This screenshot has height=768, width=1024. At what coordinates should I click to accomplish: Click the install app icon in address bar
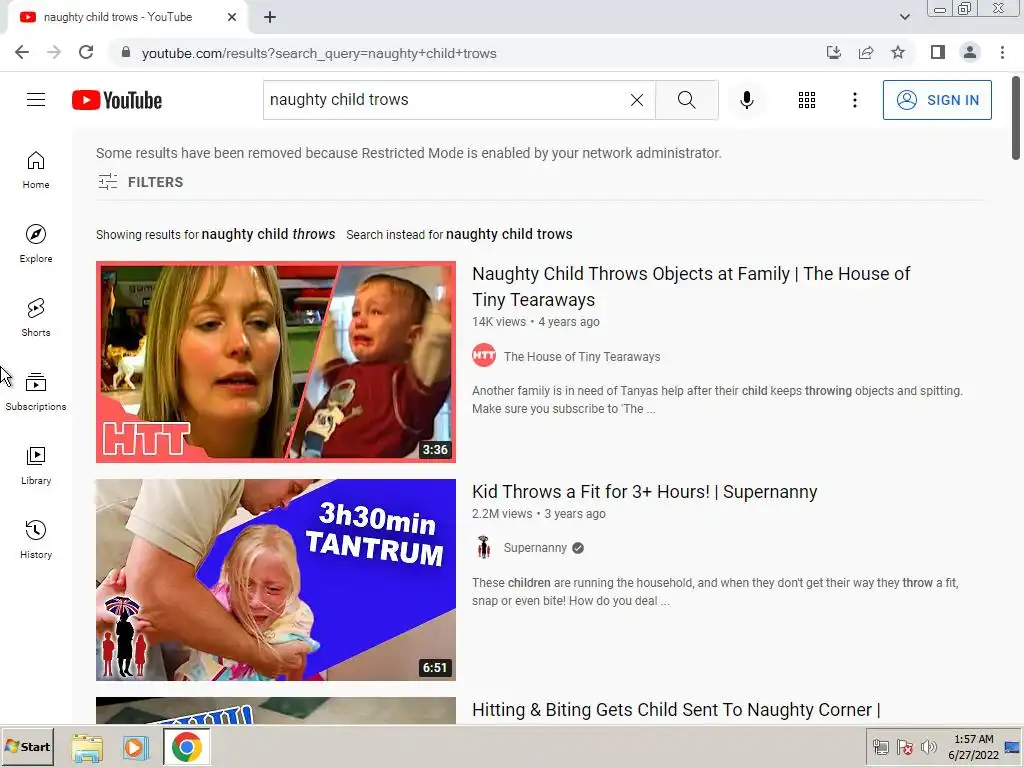click(x=834, y=53)
